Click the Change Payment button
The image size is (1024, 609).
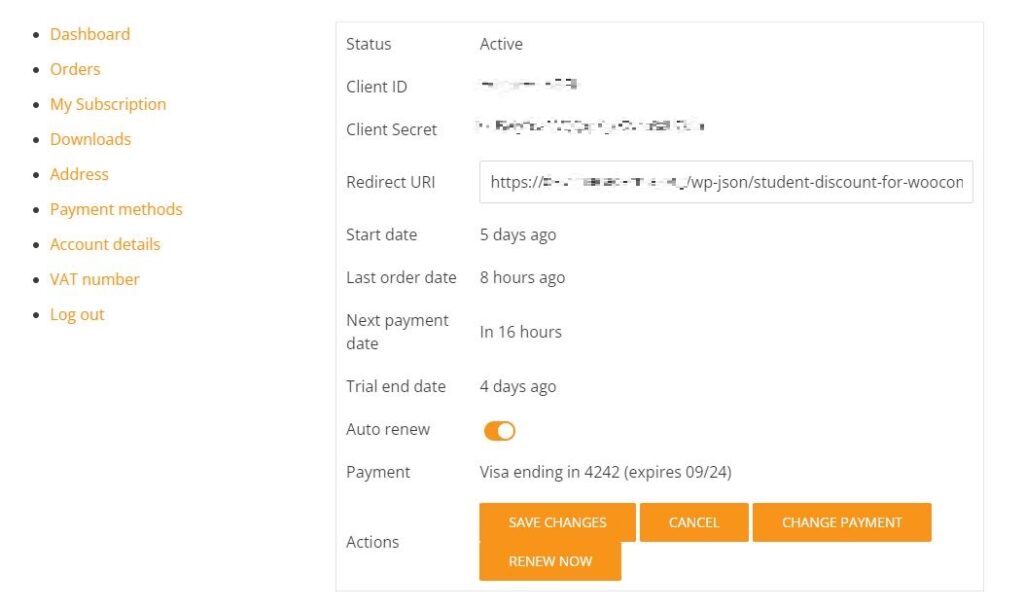coord(841,523)
